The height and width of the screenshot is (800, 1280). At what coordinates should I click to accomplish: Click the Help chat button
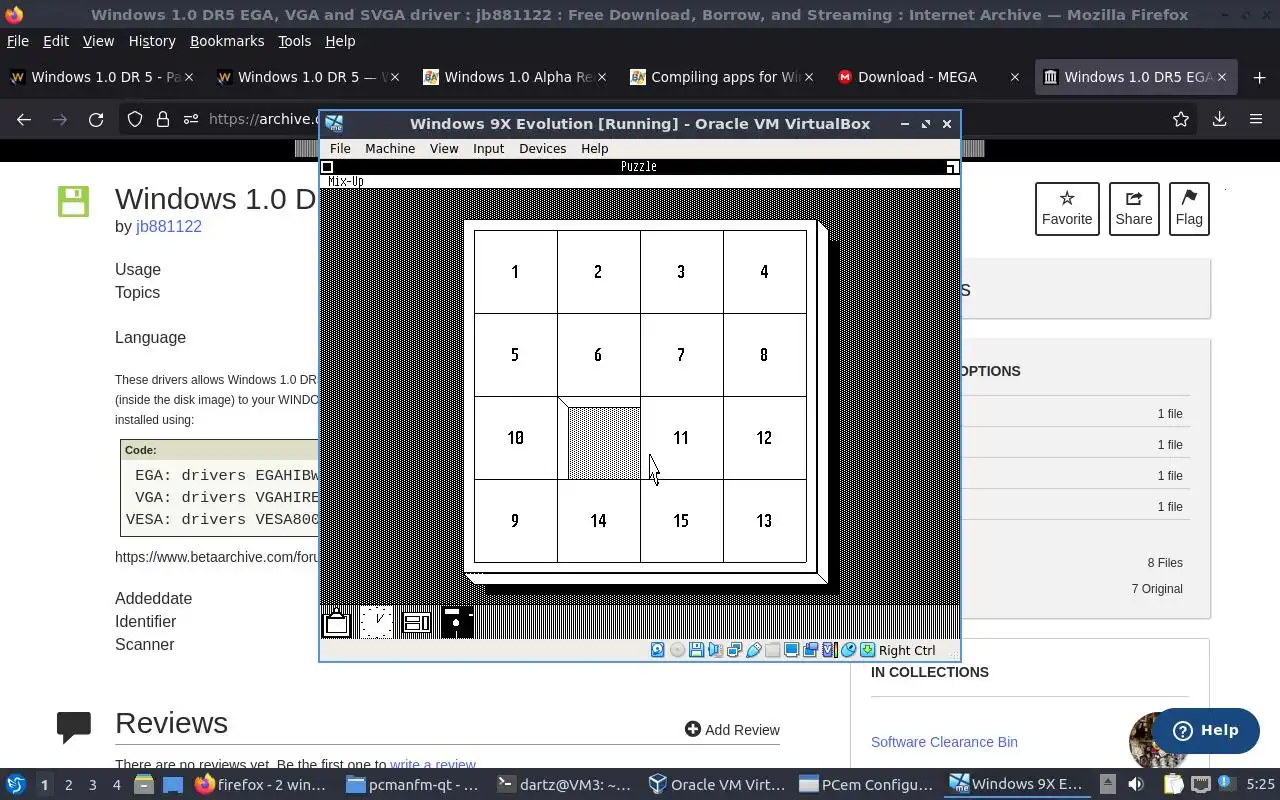pos(1205,730)
